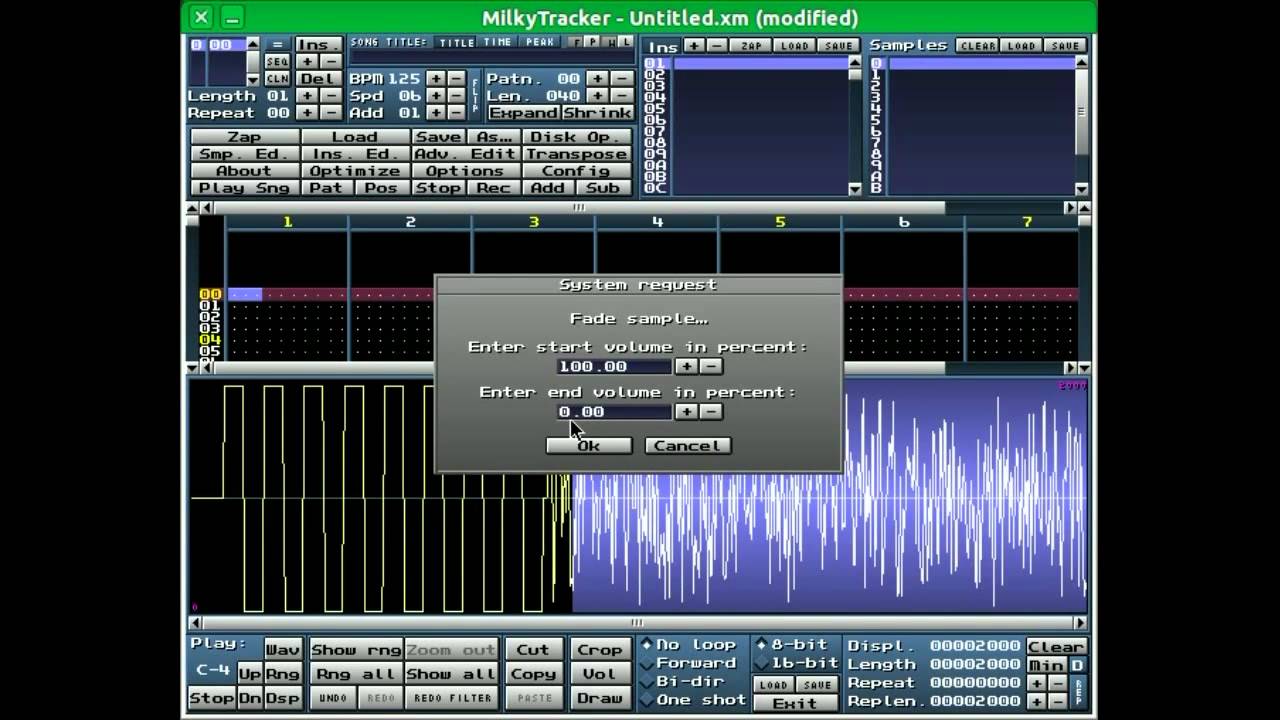Click the Stop button in main menu
Viewport: 1280px width, 720px height.
tap(438, 188)
